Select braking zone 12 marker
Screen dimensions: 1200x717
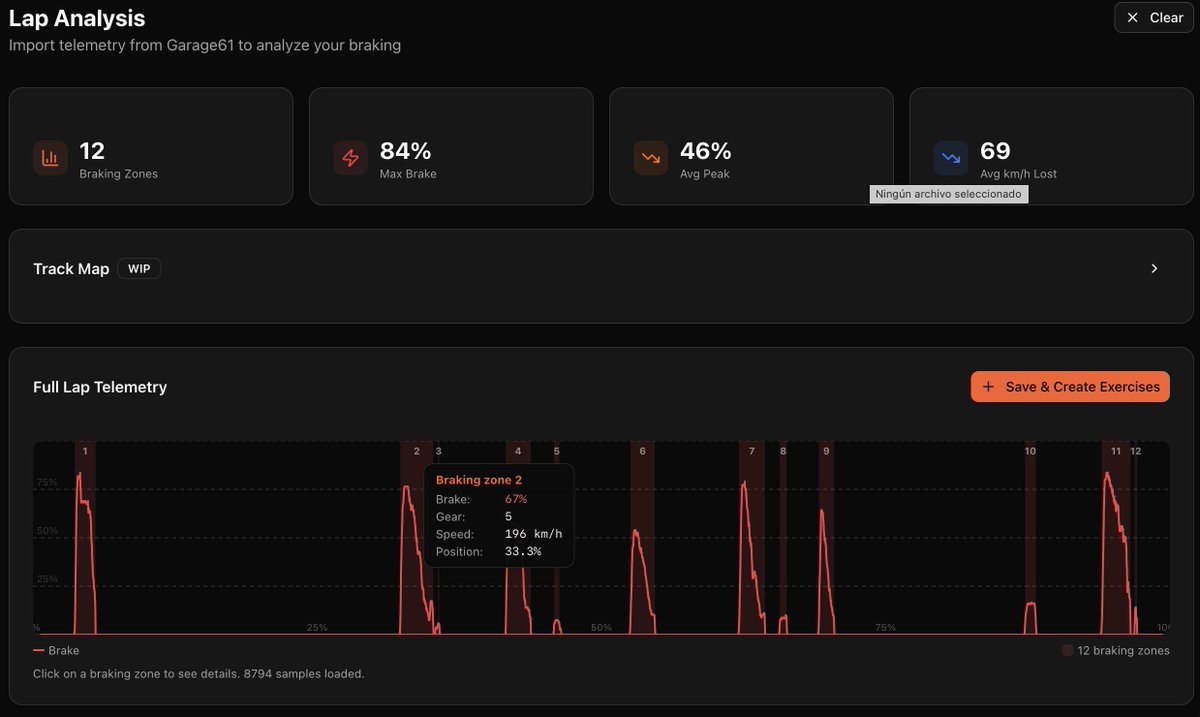coord(1135,538)
